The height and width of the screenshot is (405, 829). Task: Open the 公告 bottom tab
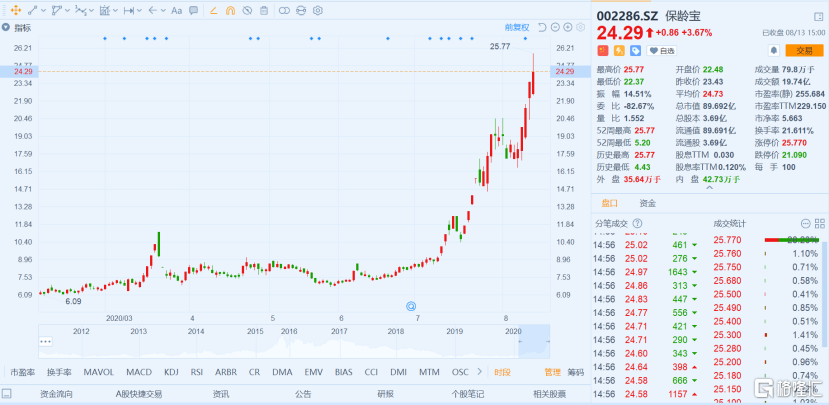coord(303,394)
